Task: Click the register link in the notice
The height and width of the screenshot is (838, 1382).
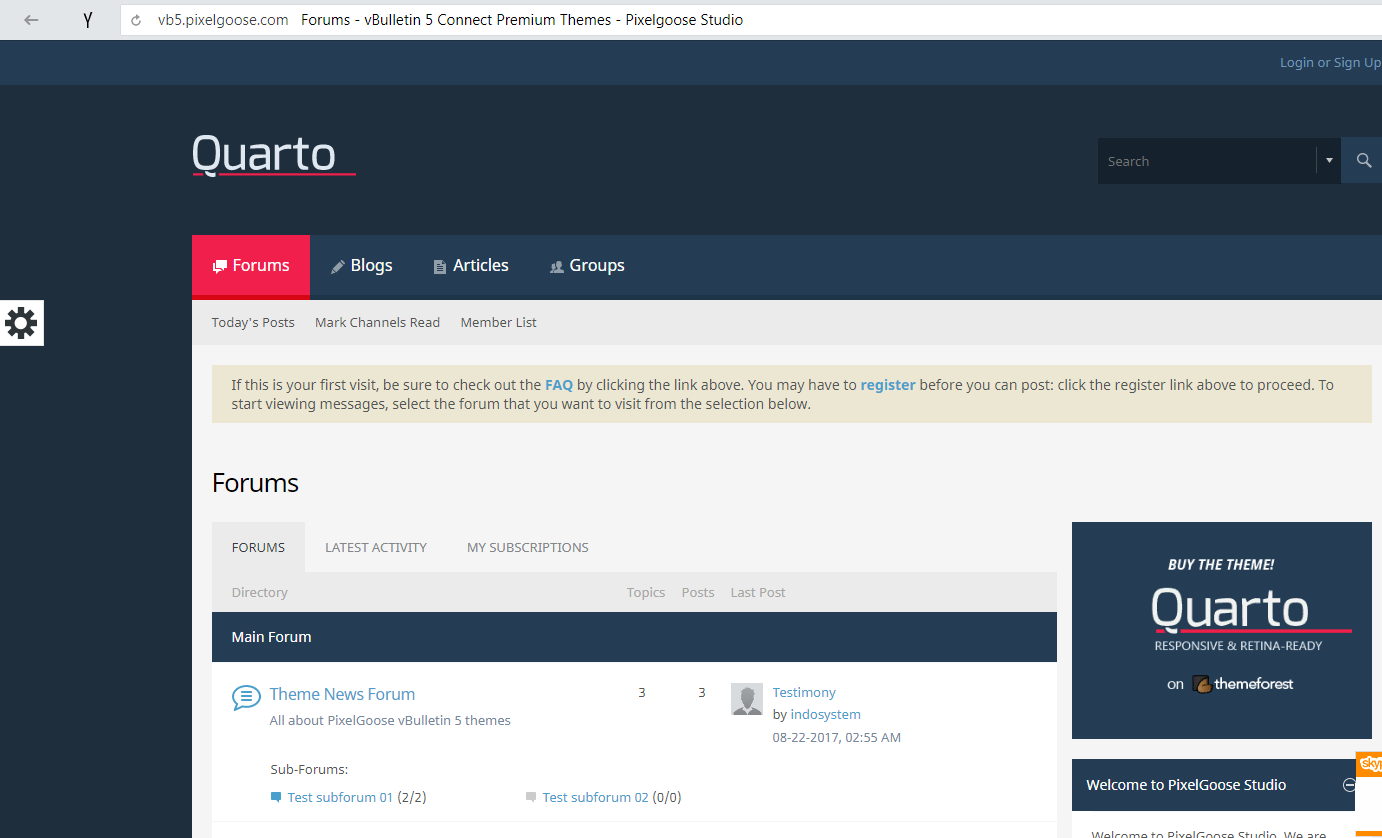Action: pyautogui.click(x=888, y=384)
